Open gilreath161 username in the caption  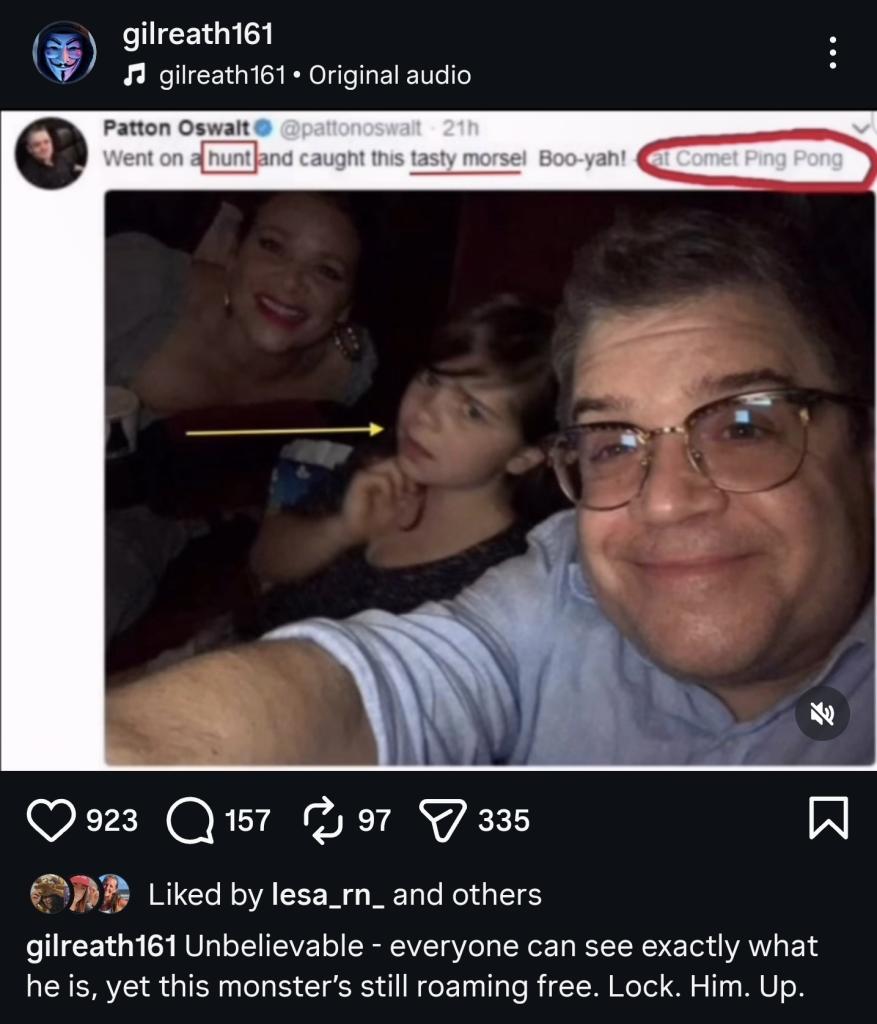[102, 946]
